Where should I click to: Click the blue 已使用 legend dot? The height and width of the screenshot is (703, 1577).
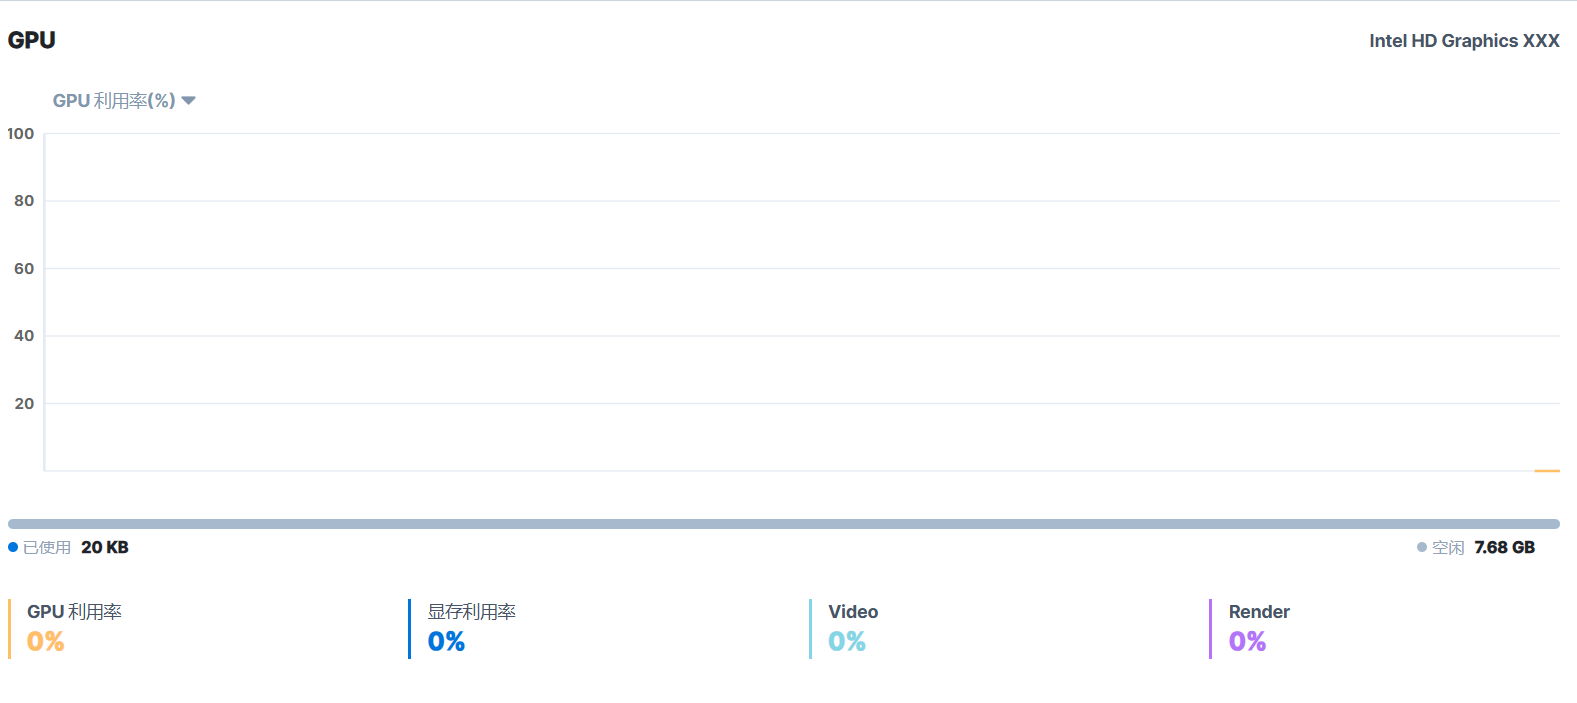tap(13, 547)
